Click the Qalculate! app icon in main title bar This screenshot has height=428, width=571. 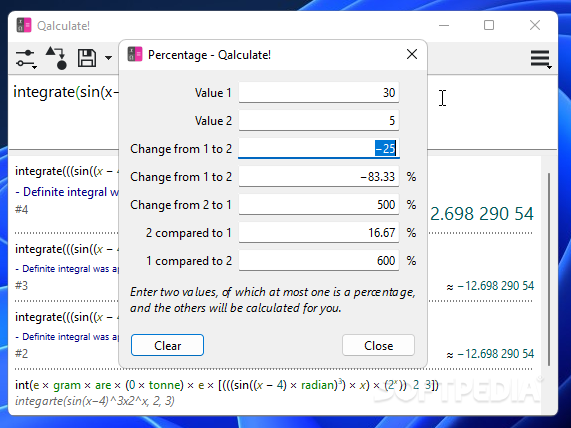pos(24,25)
